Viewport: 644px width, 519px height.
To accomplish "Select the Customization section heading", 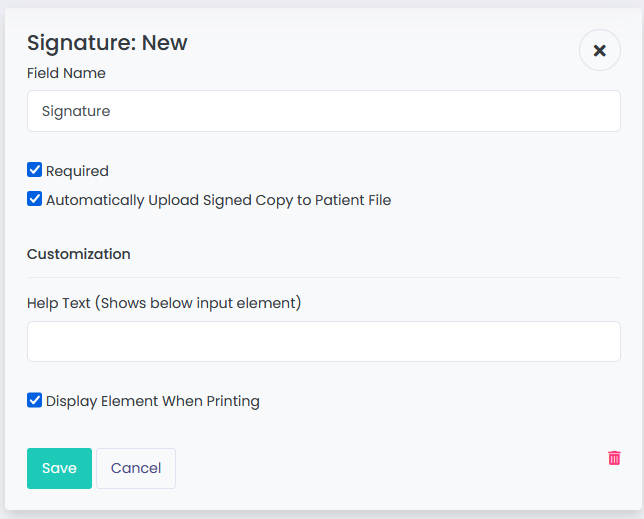I will tap(79, 254).
